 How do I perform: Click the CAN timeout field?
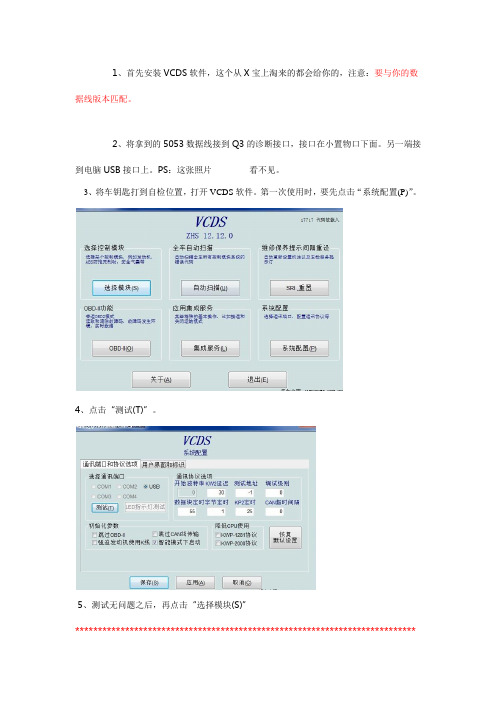point(274,511)
